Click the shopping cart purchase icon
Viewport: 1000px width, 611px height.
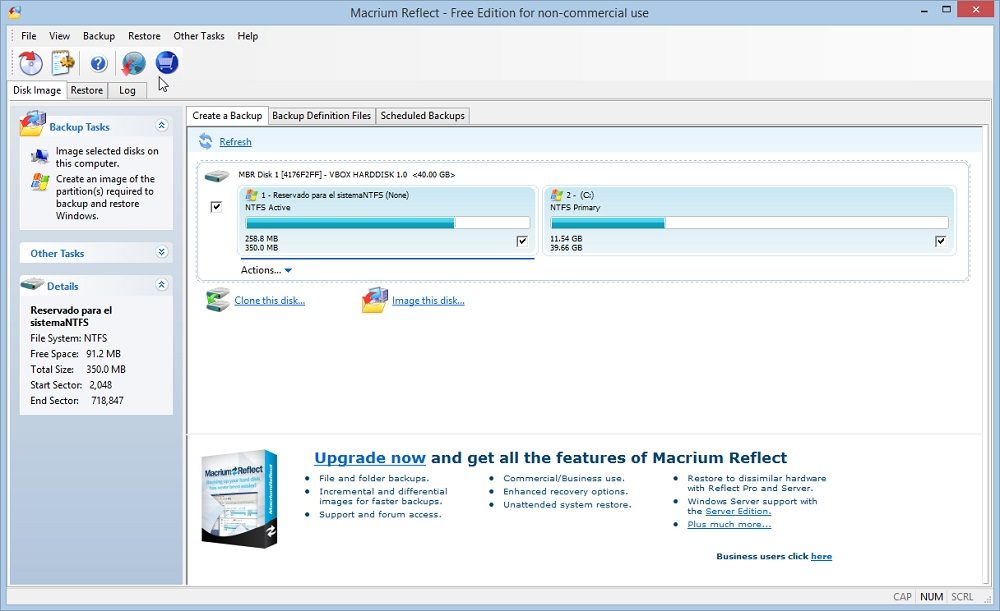pos(166,63)
